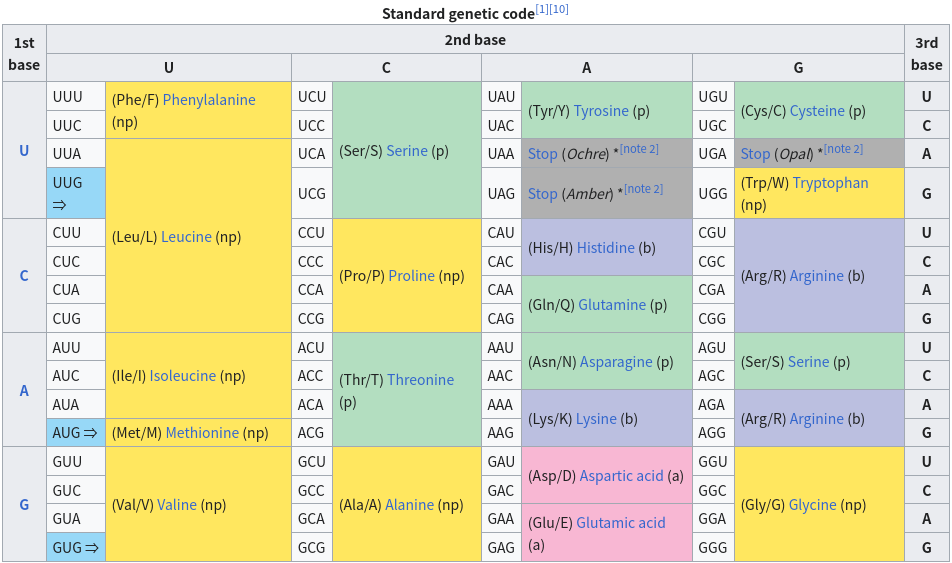Click the Stop link beside Opal

(755, 154)
